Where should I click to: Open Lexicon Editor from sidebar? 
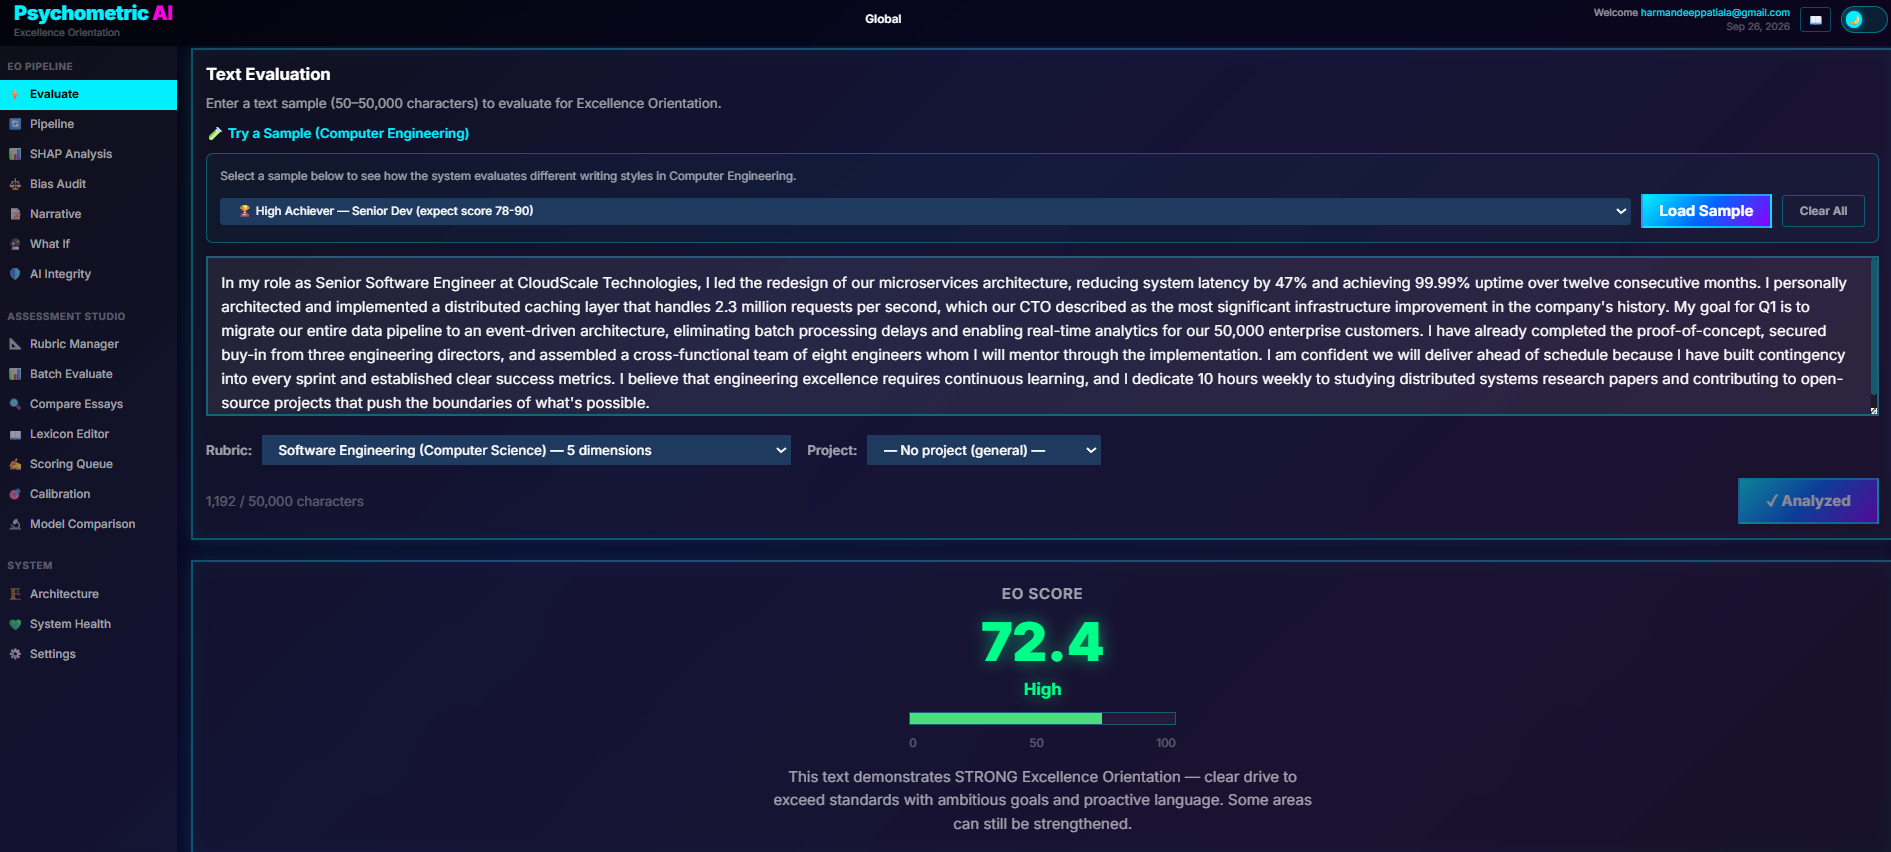coord(88,434)
